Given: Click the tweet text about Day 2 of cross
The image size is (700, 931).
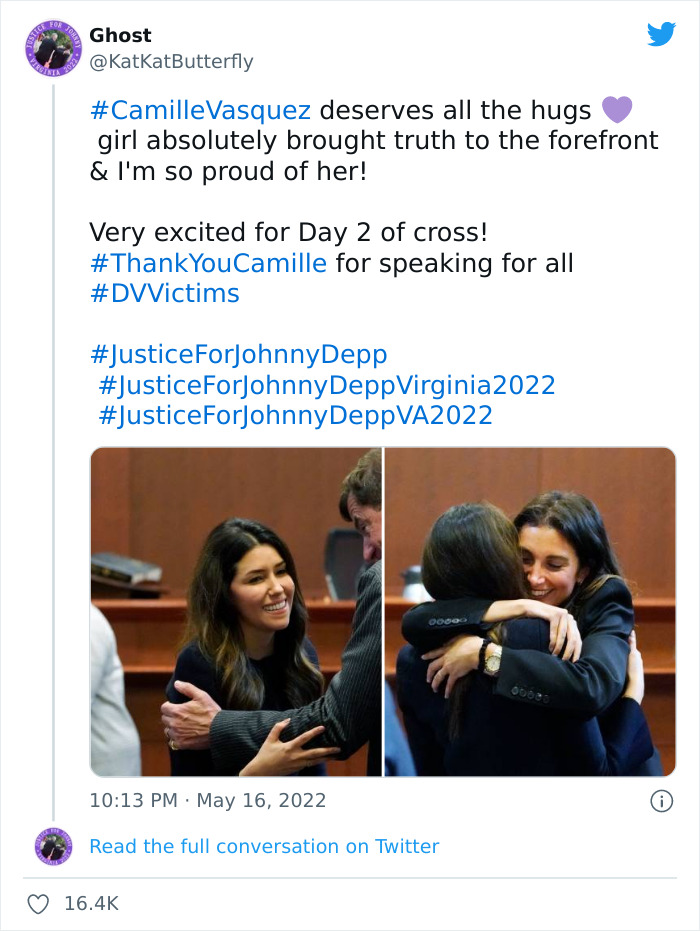Looking at the screenshot, I should click(x=288, y=233).
